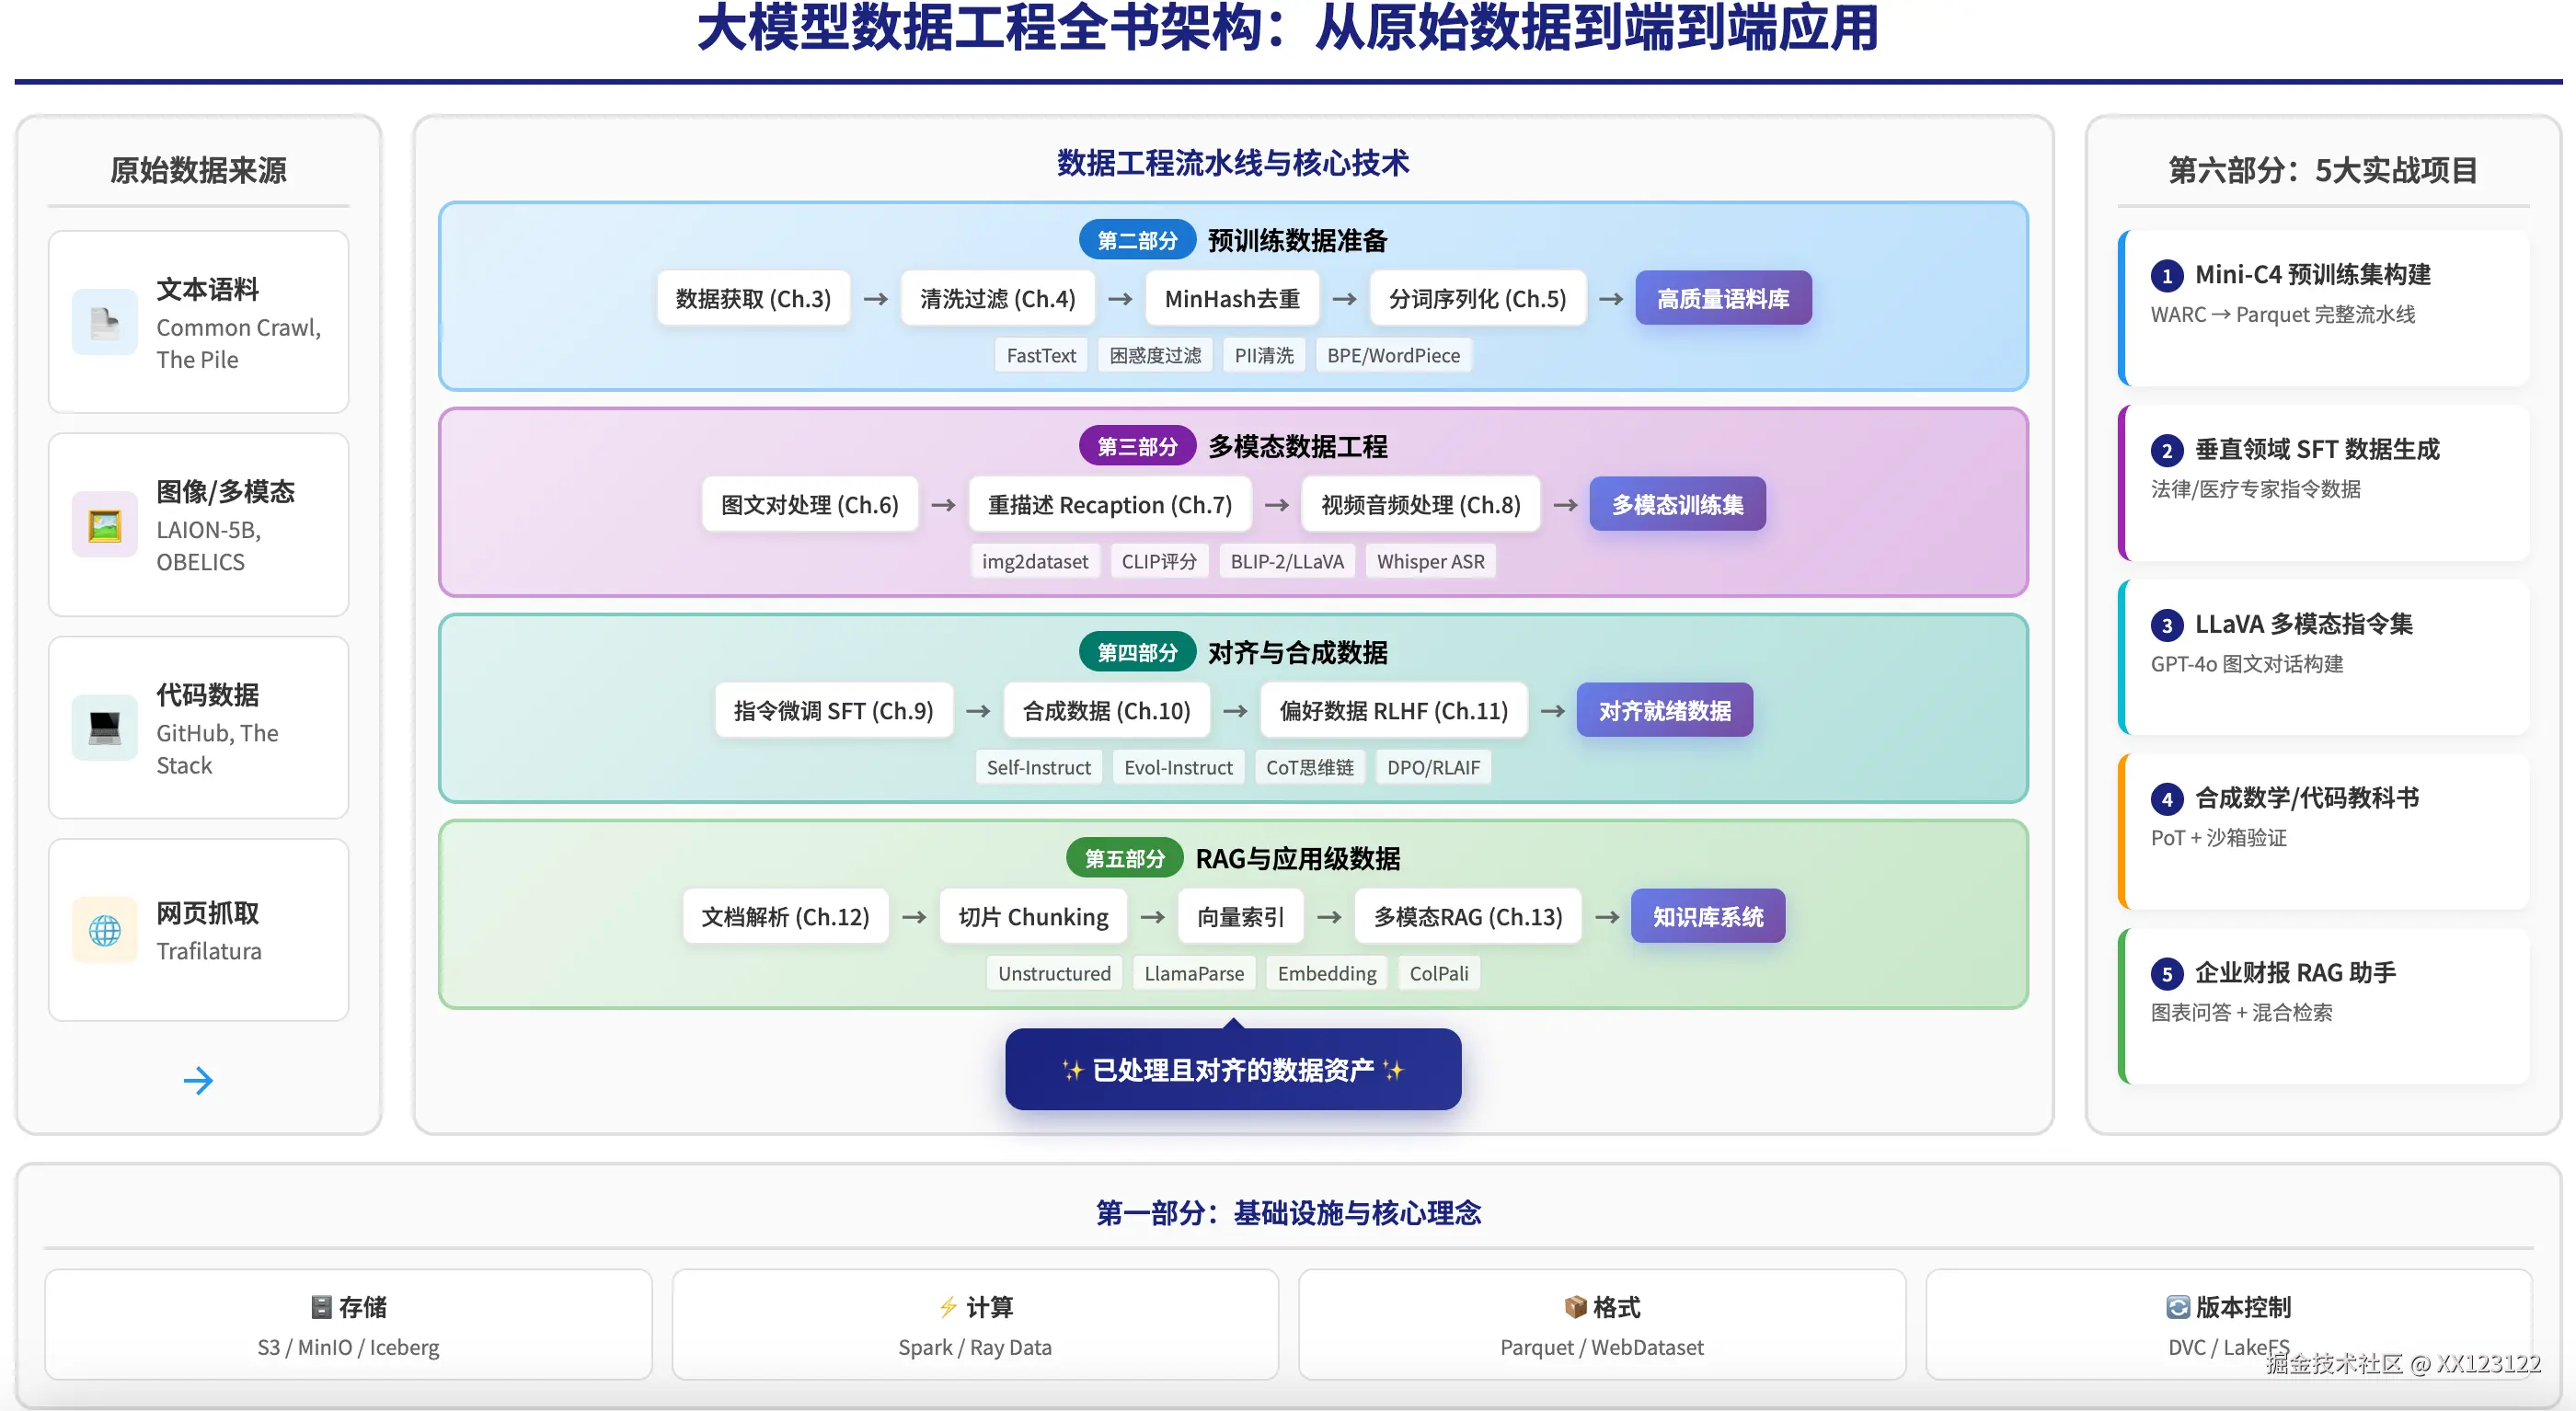The image size is (2576, 1411).
Task: Select the picture icon for 图像/多模态
Action: coord(104,525)
